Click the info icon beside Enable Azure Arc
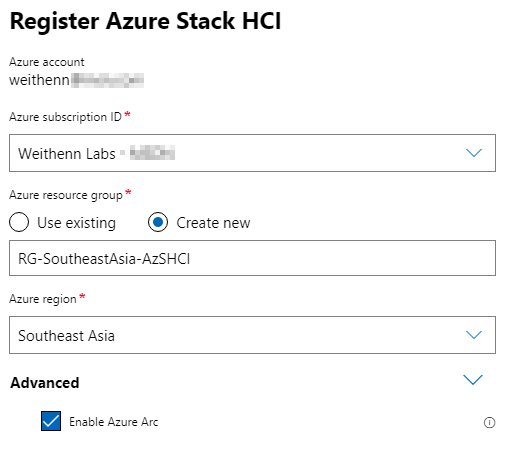 point(489,423)
